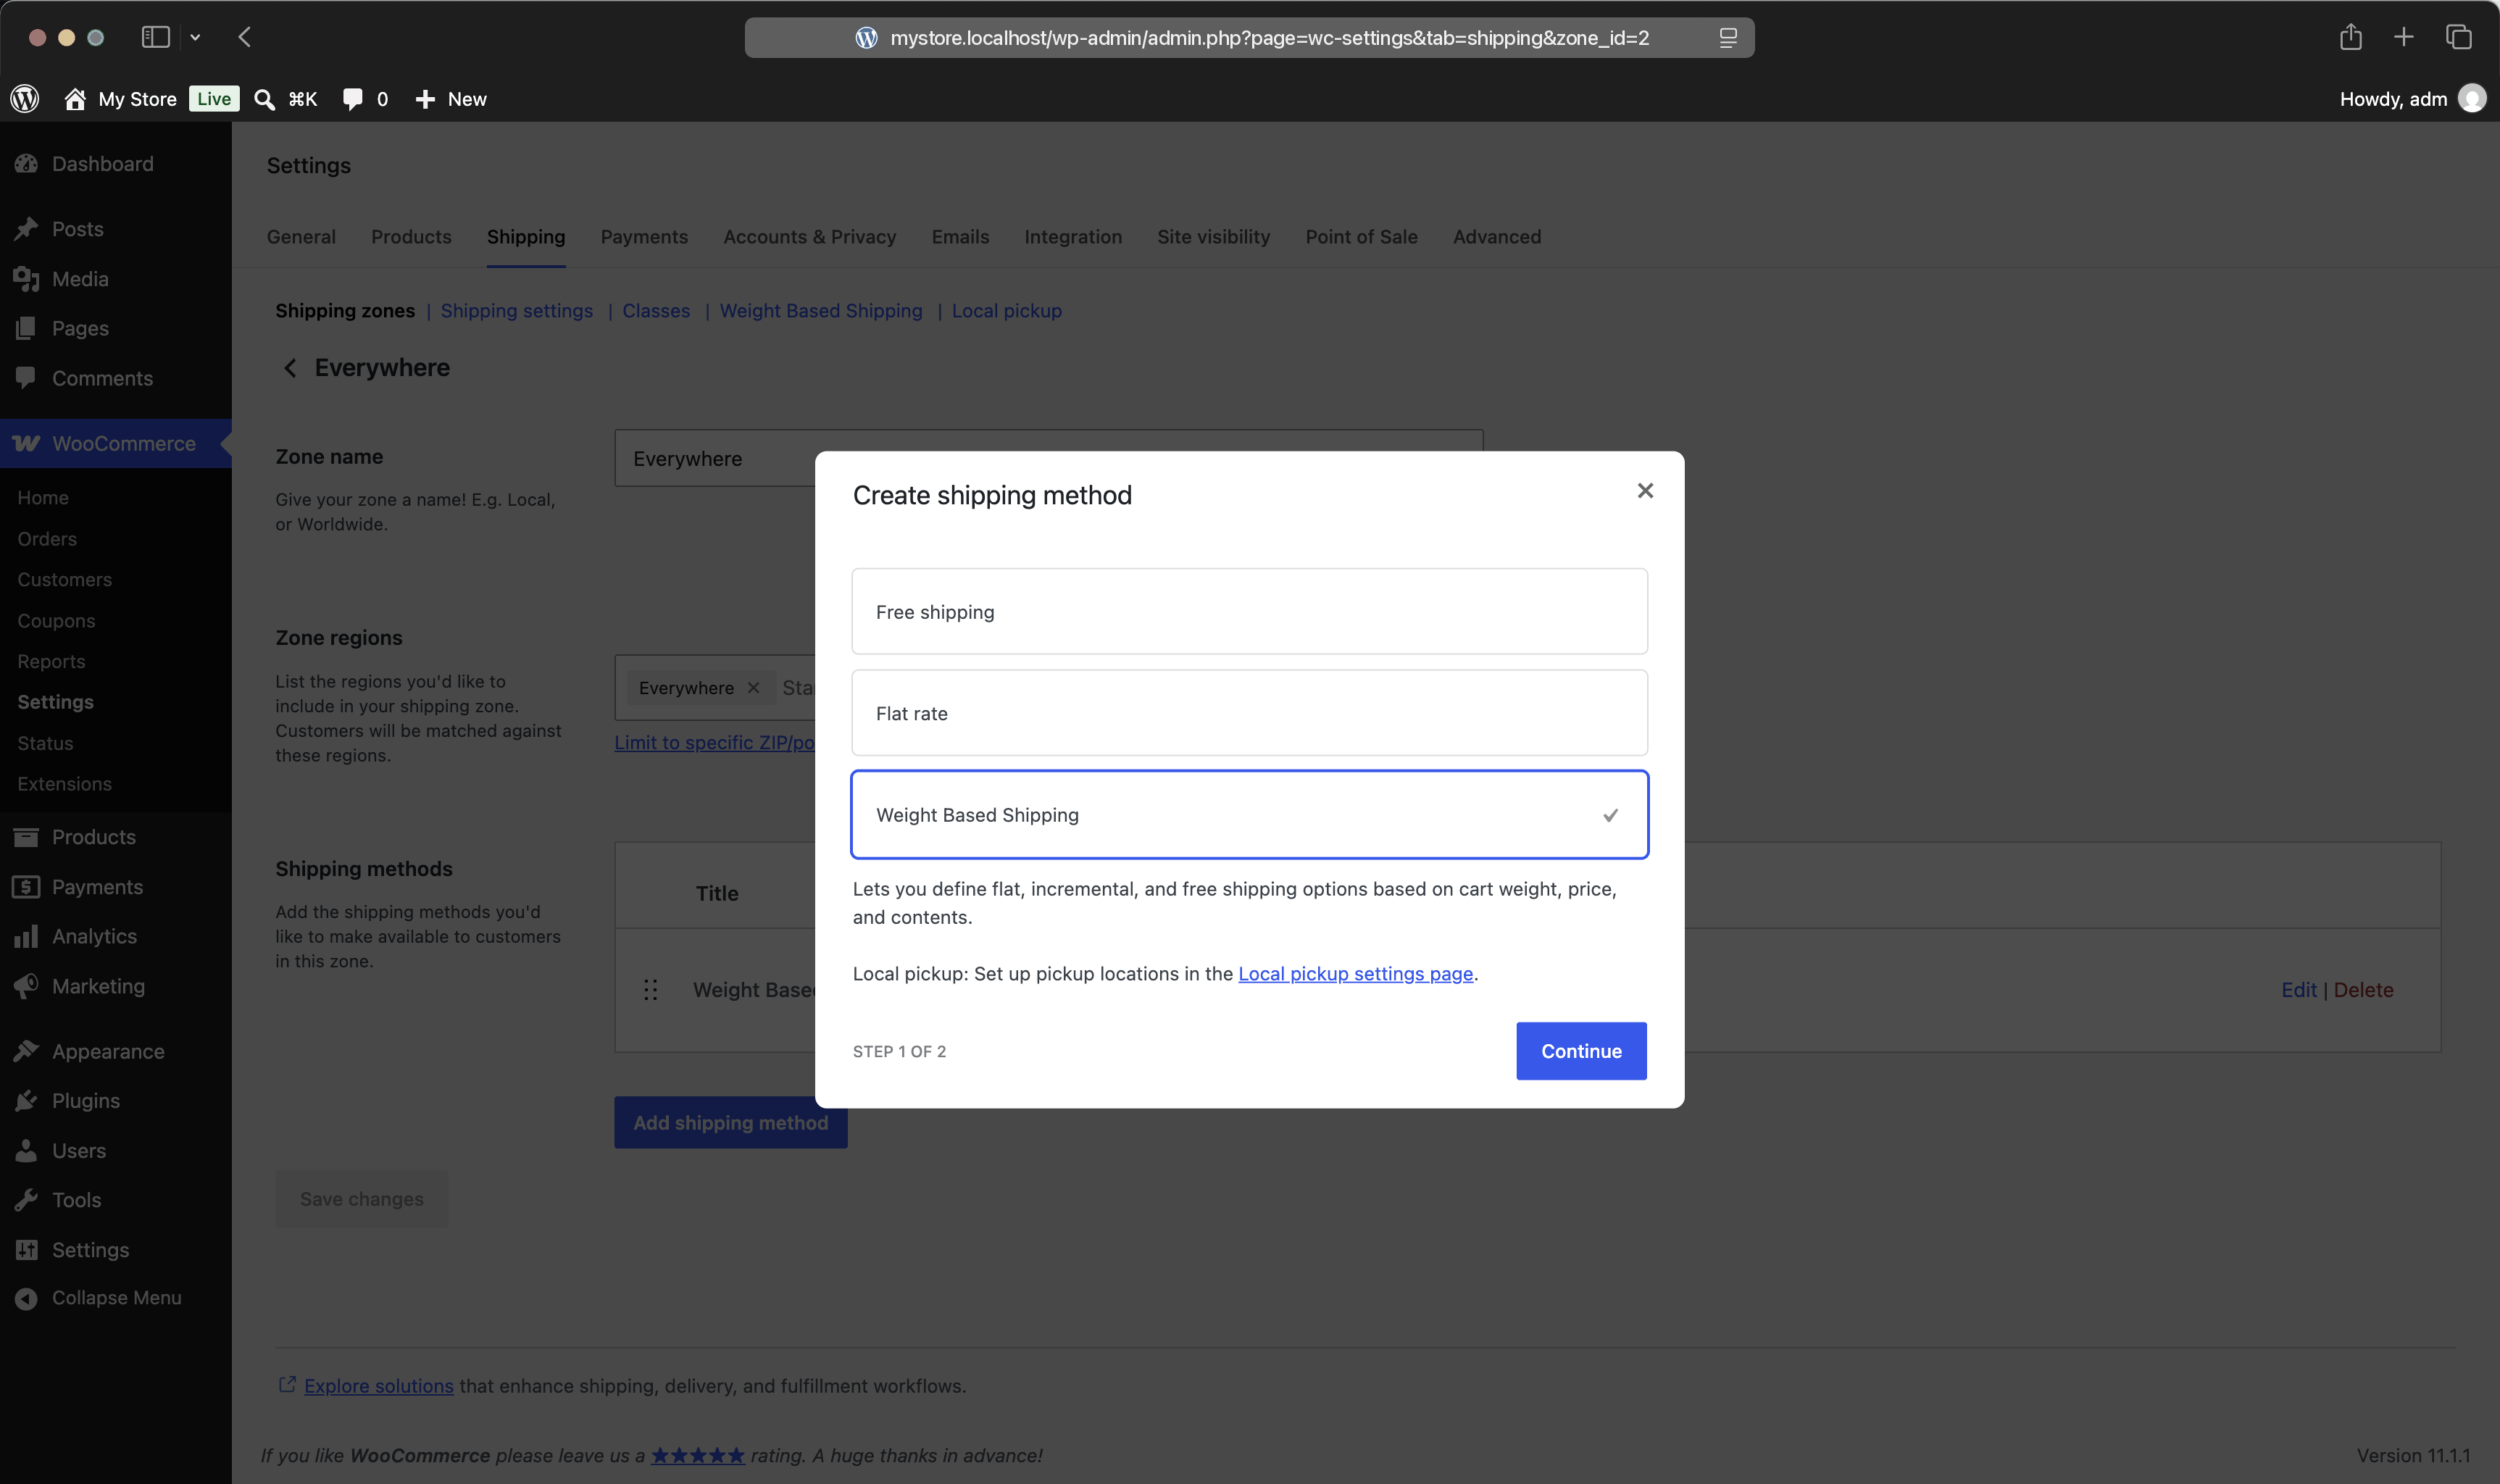Open WooCommerce Reports submenu
The width and height of the screenshot is (2500, 1484).
click(51, 662)
